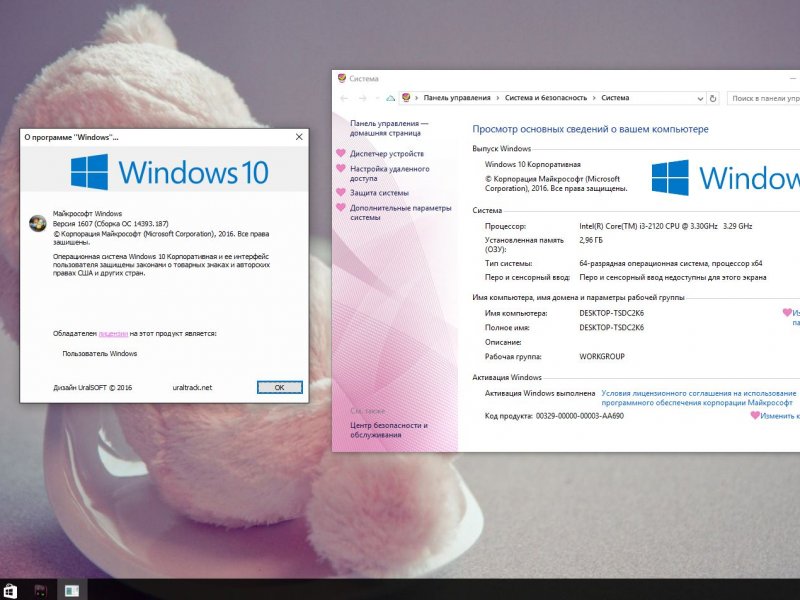Expand the chevron before Панель управления breadcrumb

(417, 98)
